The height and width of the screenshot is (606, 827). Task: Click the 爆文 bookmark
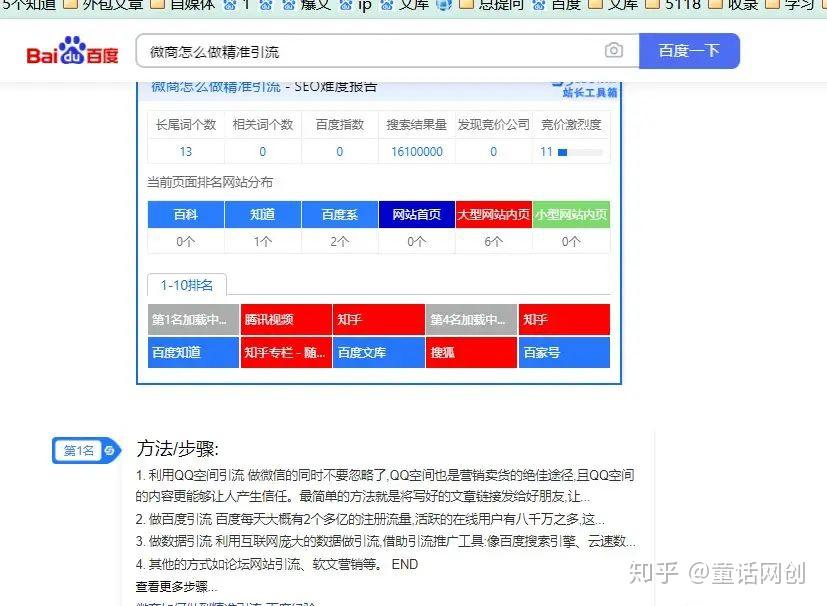pos(306,5)
